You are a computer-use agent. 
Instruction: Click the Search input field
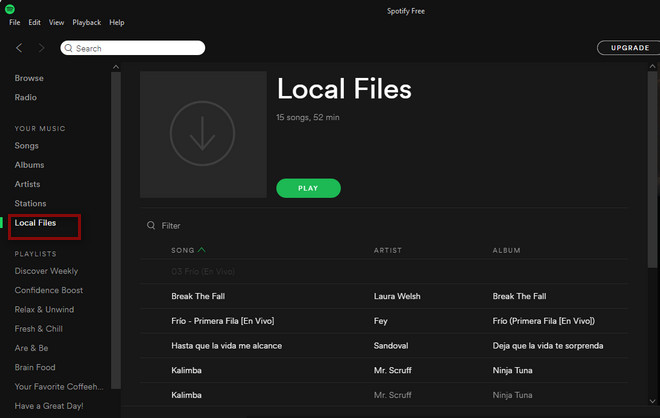pyautogui.click(x=133, y=48)
